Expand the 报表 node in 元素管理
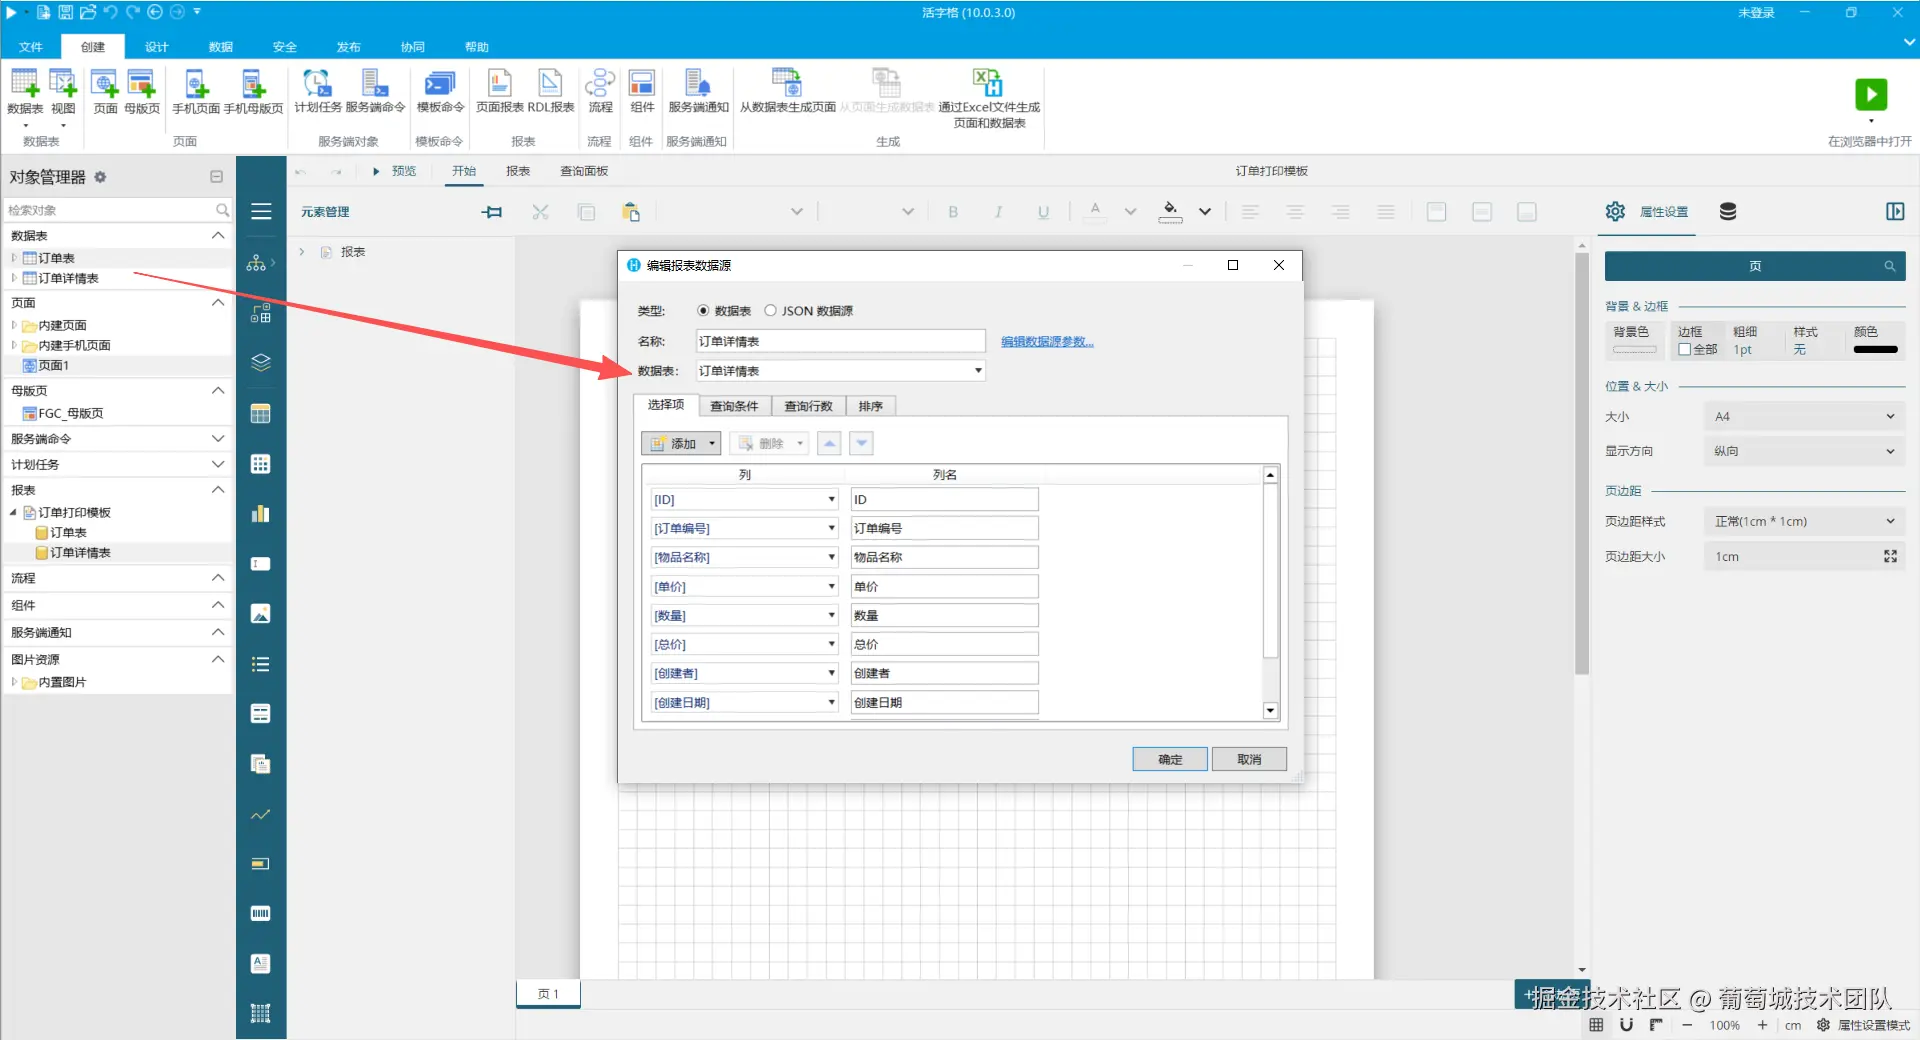 tap(302, 252)
